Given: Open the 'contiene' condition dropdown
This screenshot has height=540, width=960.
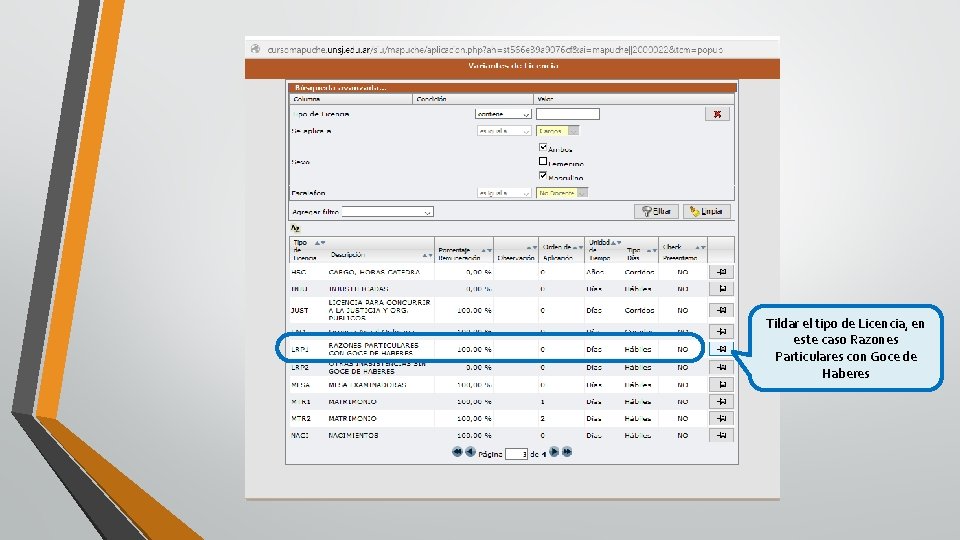Looking at the screenshot, I should pos(503,114).
